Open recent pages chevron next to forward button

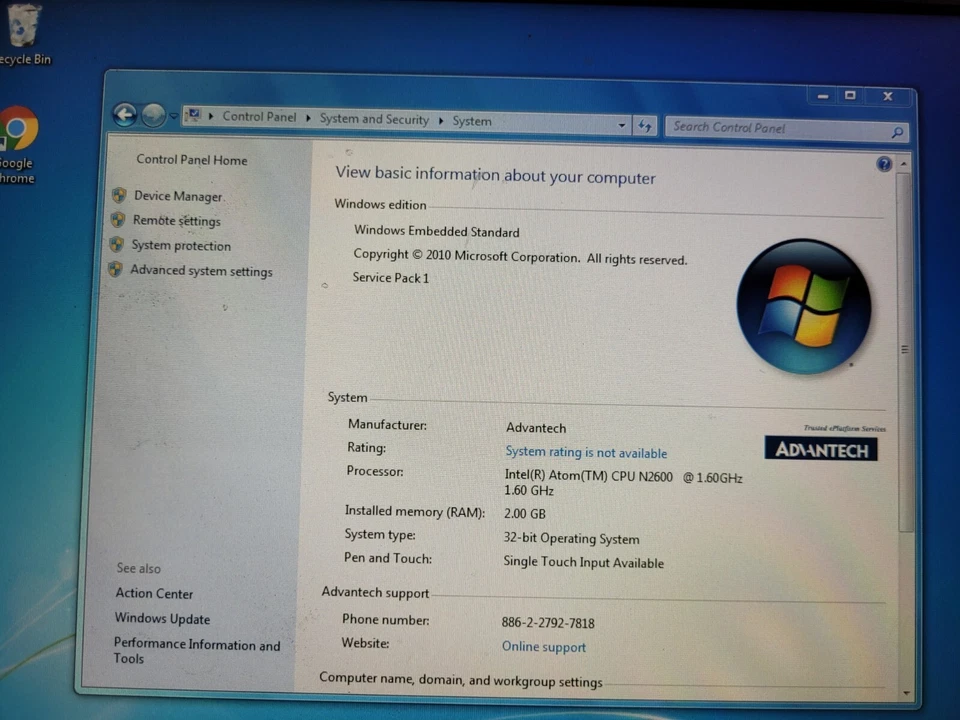point(173,116)
